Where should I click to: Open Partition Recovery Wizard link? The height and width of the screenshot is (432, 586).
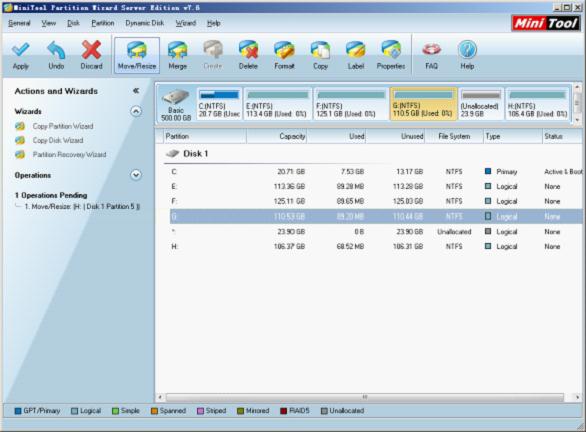[x=70, y=155]
